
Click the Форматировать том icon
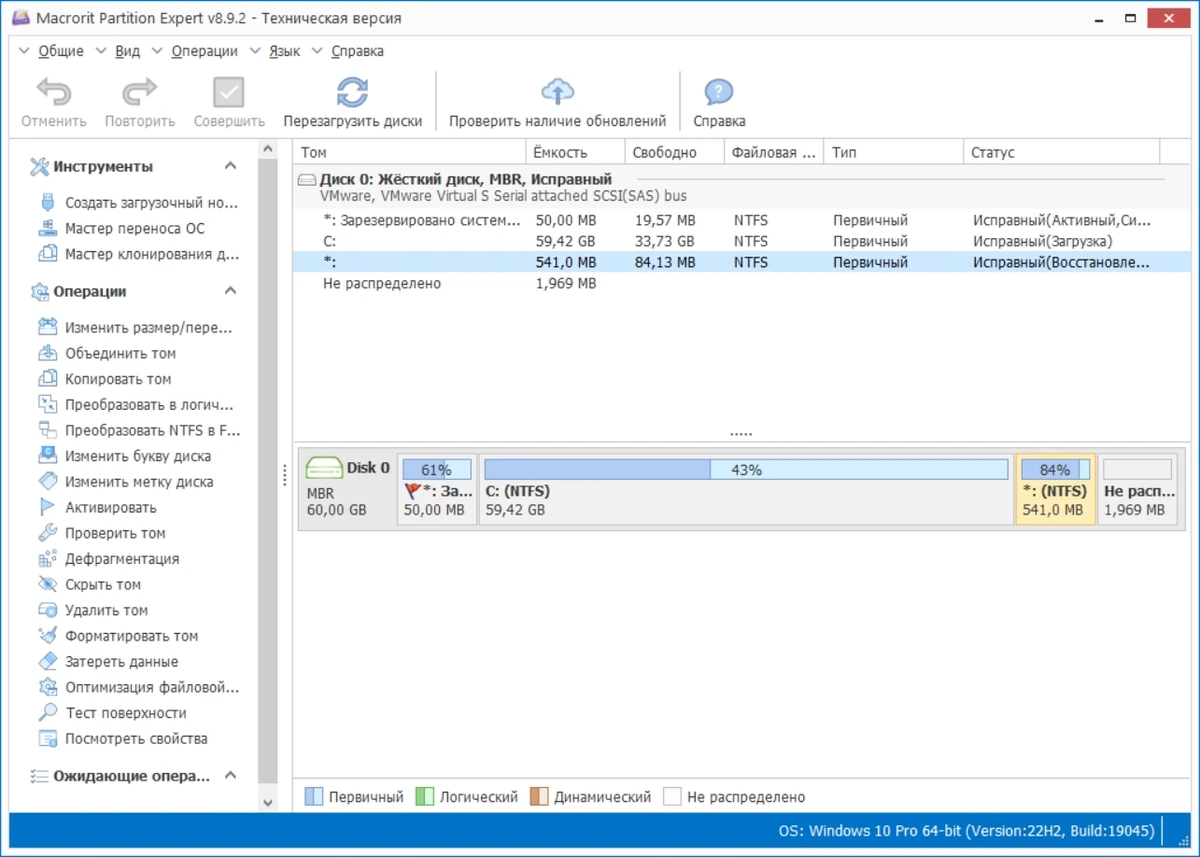(x=47, y=636)
